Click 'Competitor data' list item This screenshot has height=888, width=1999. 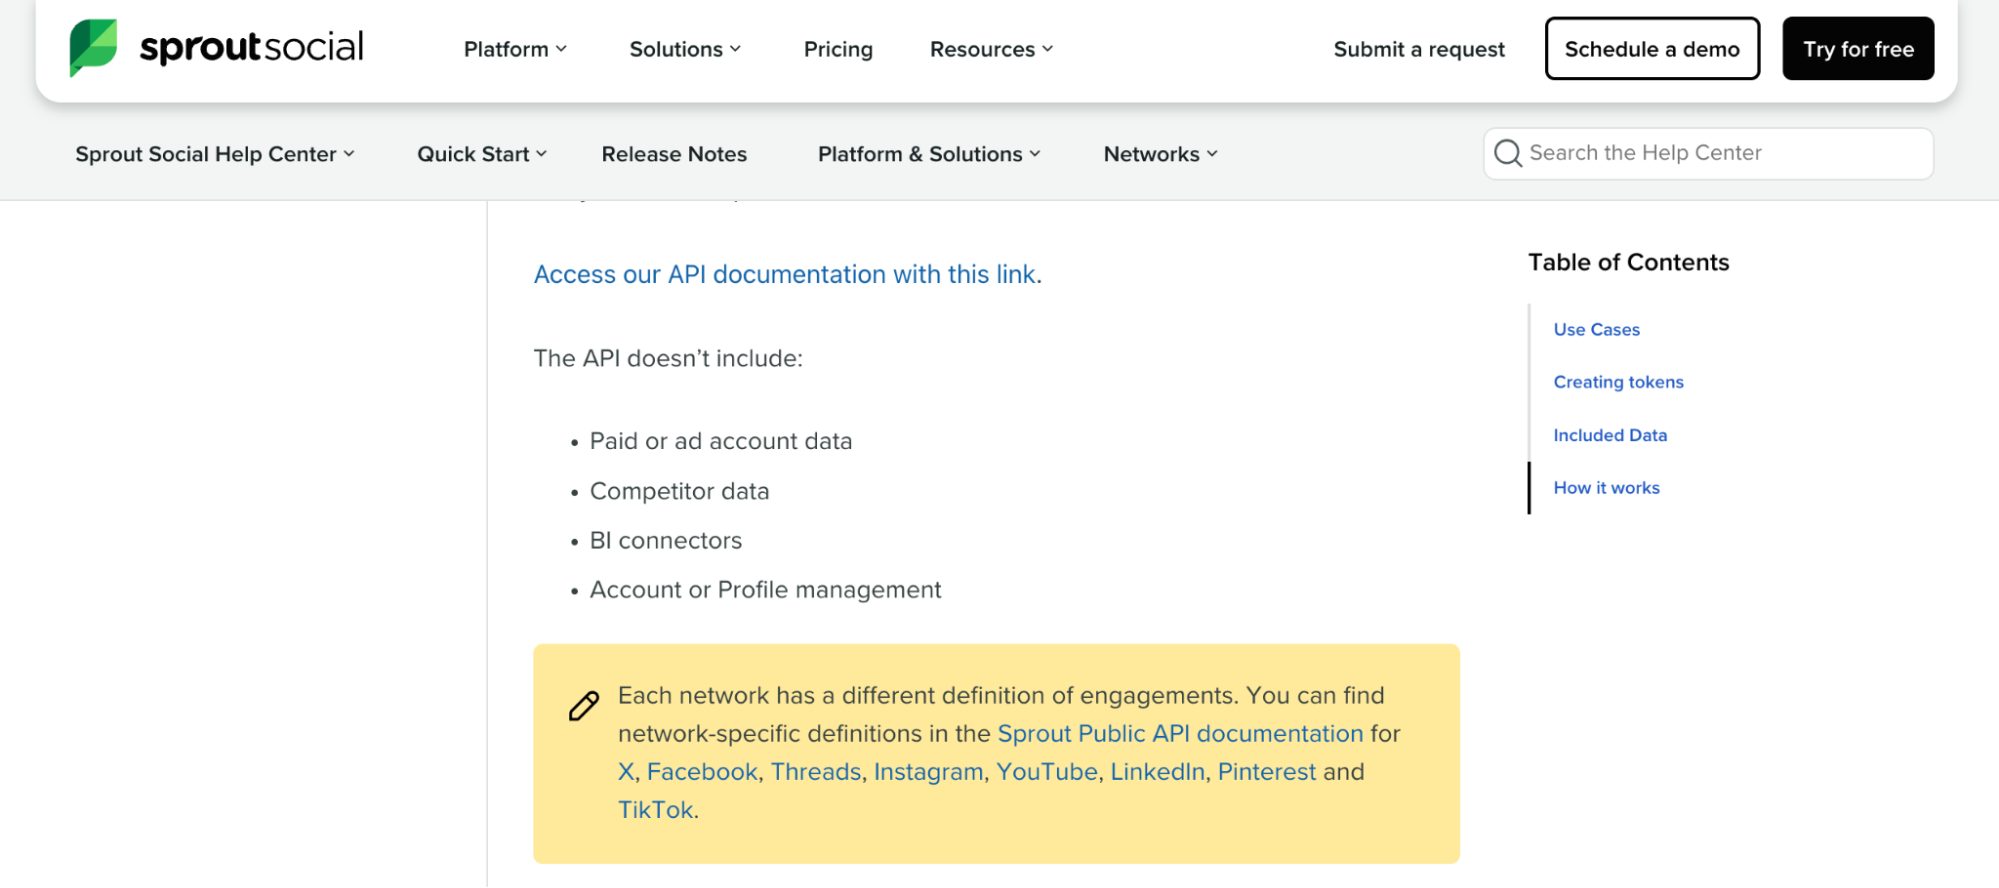[679, 491]
